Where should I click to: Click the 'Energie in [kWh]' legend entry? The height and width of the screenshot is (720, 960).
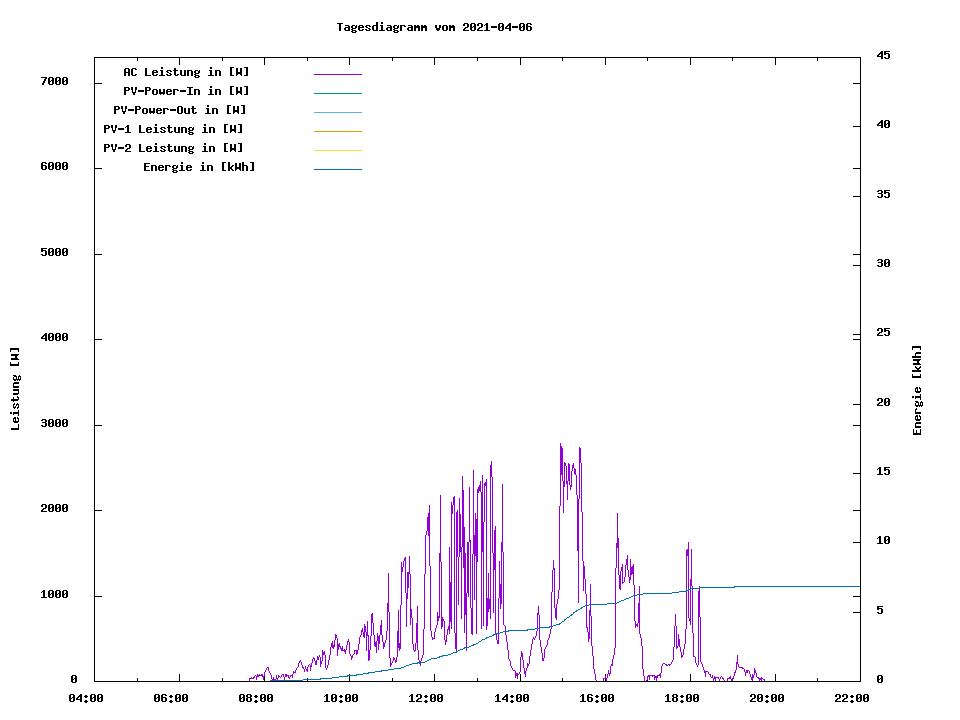[199, 167]
